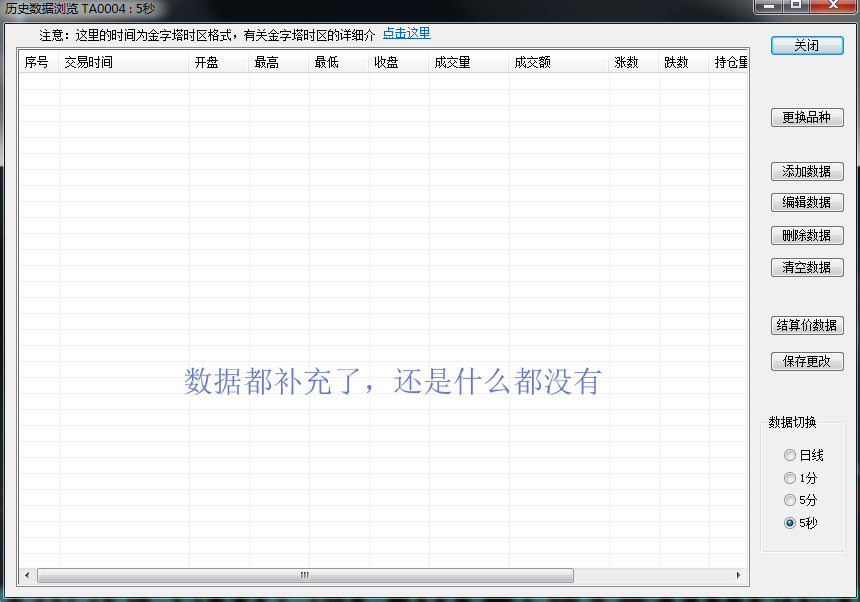The height and width of the screenshot is (602, 860).
Task: Maximize the 历史数据浏览 window
Action: pos(796,5)
